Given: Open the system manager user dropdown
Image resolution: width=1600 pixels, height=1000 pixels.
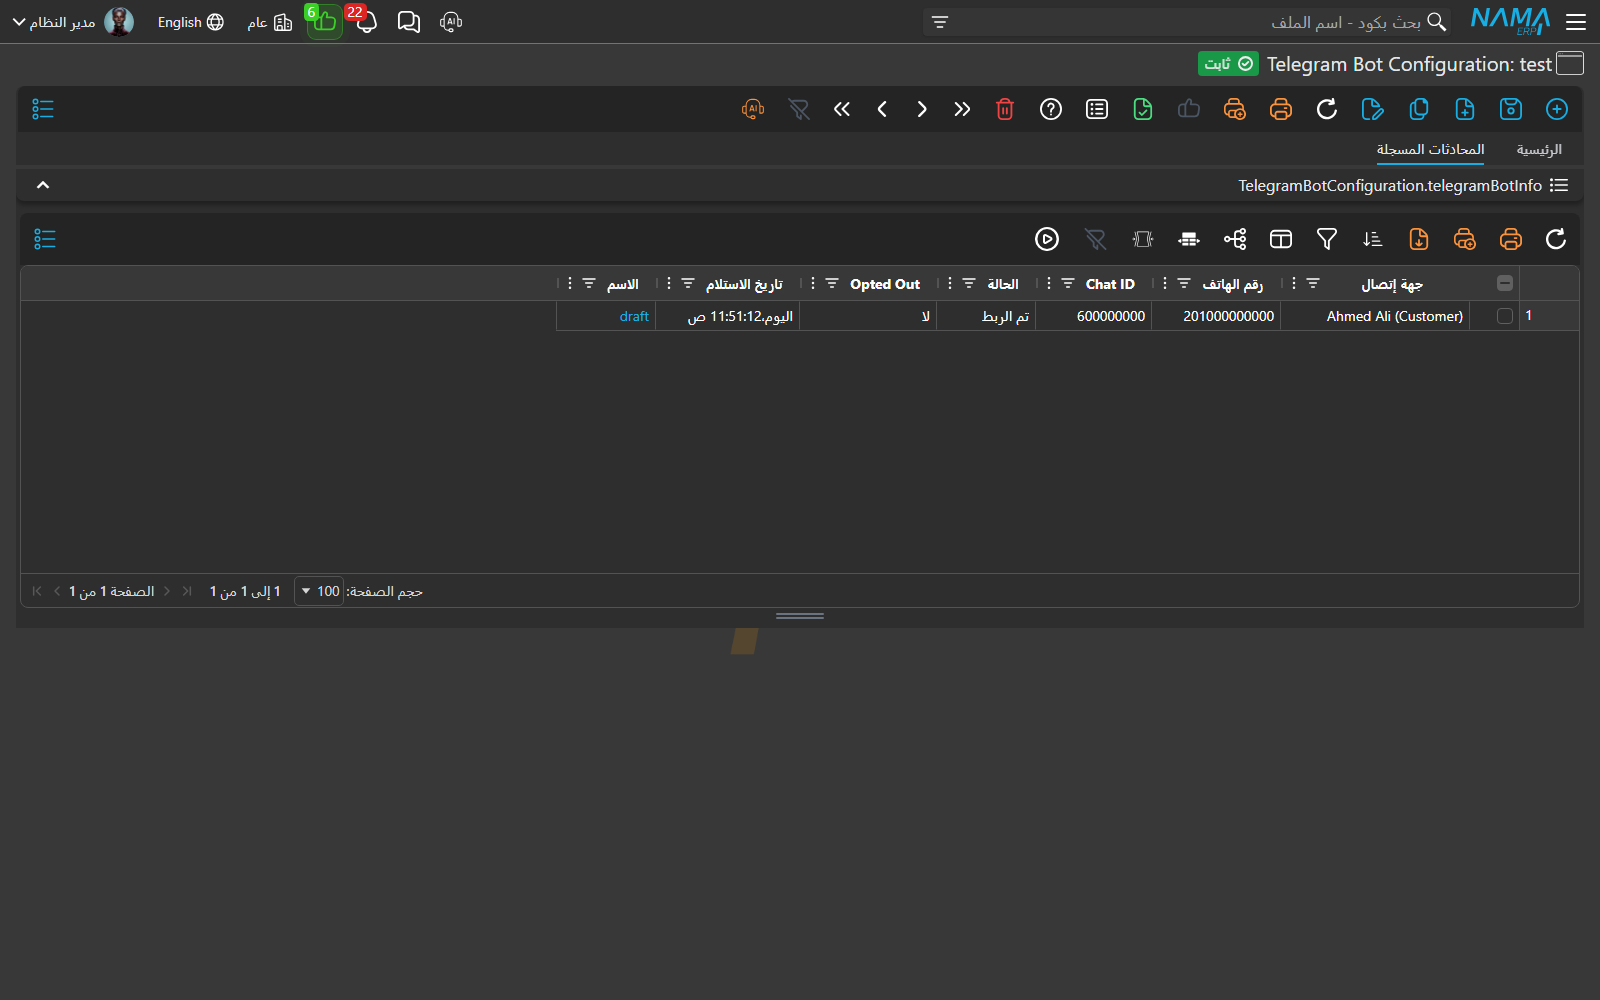Looking at the screenshot, I should point(72,22).
